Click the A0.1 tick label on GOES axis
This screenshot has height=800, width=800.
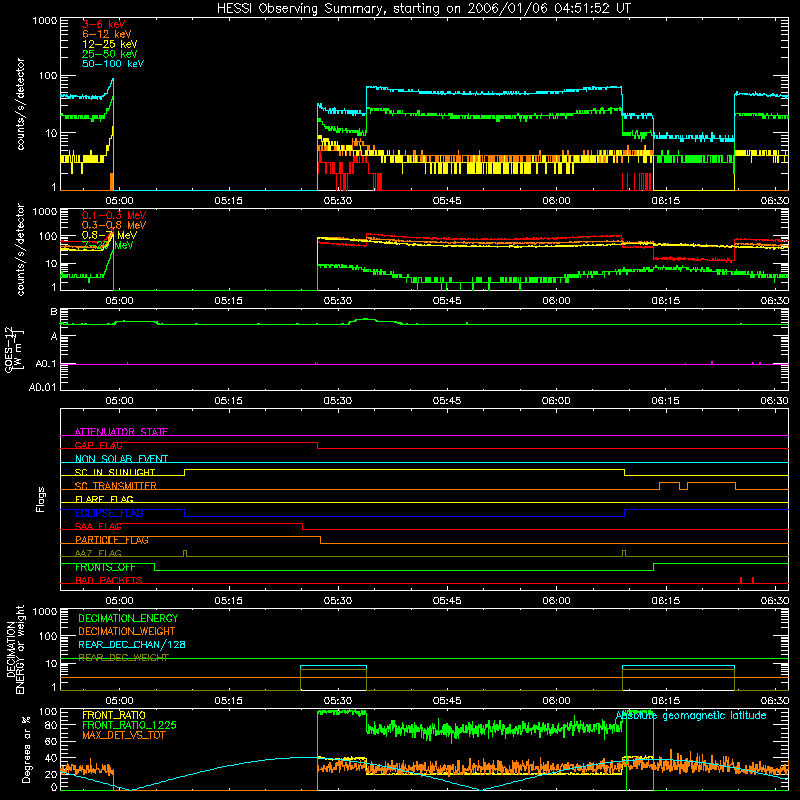point(46,364)
